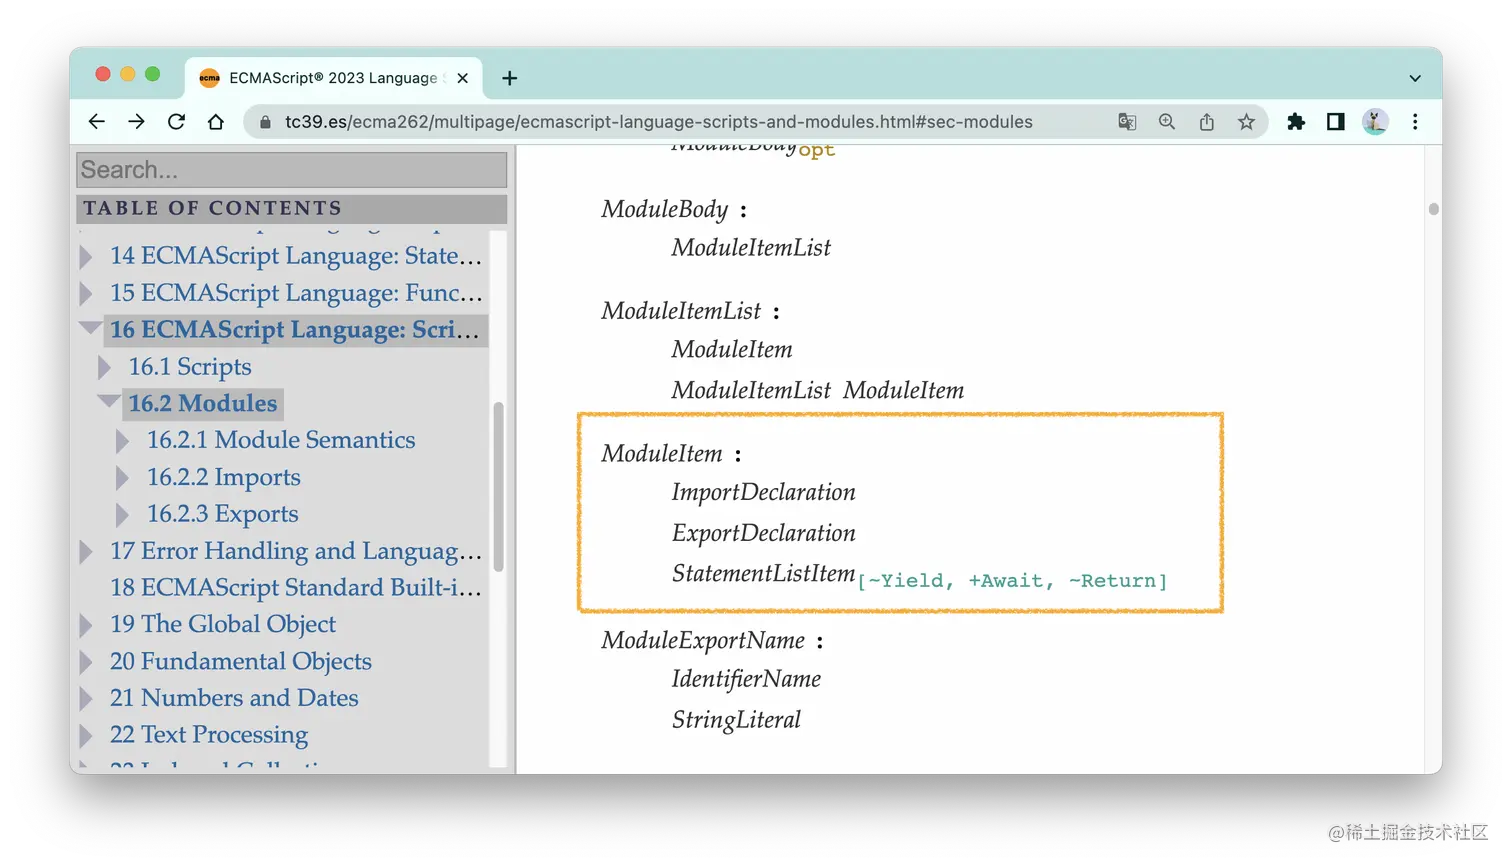Expand 16.2.2 Imports
The image size is (1512, 866).
[123, 478]
